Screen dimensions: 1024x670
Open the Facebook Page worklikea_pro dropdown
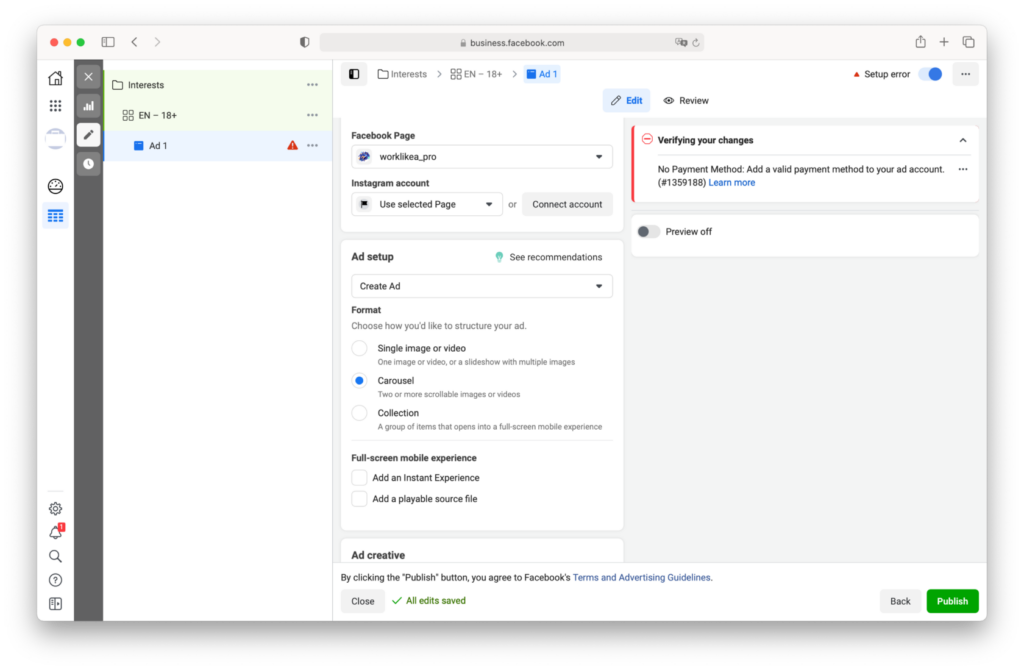[482, 157]
